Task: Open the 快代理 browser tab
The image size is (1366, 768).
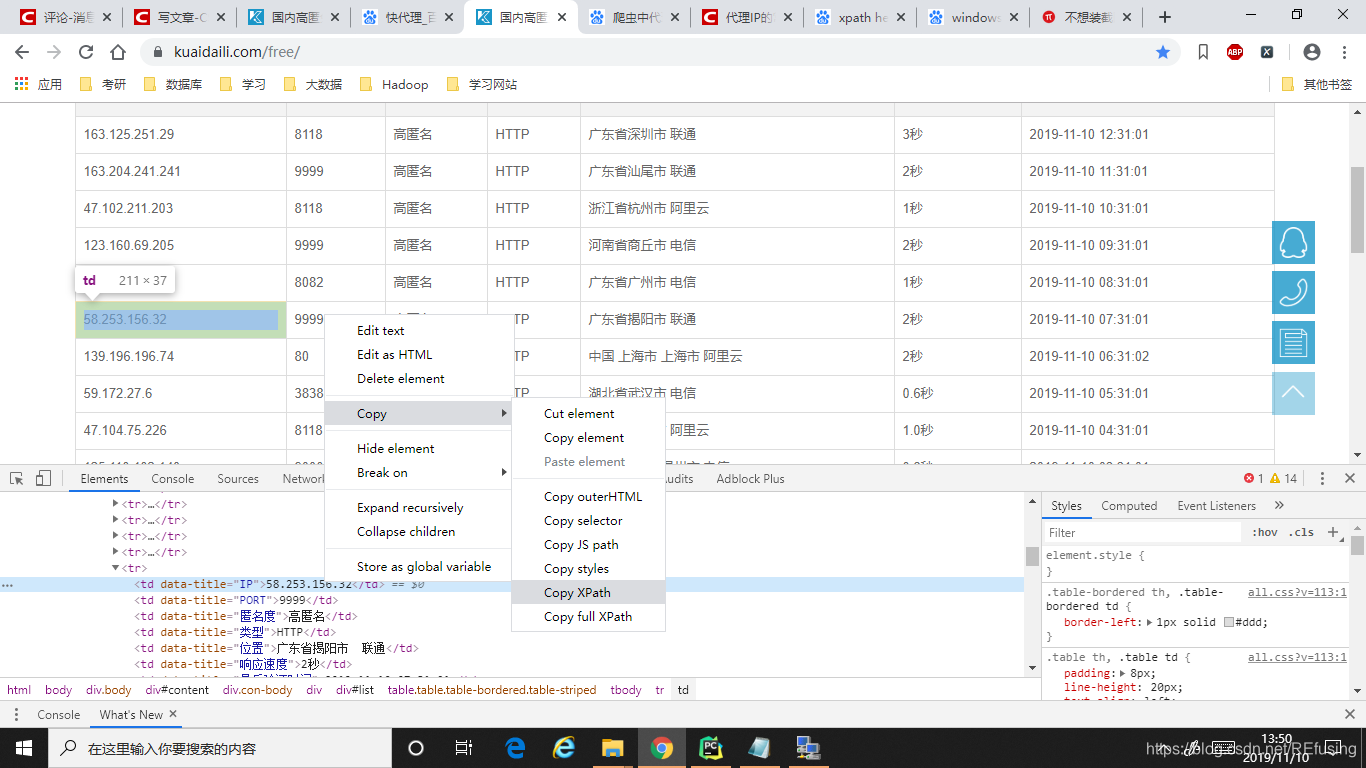Action: click(408, 17)
